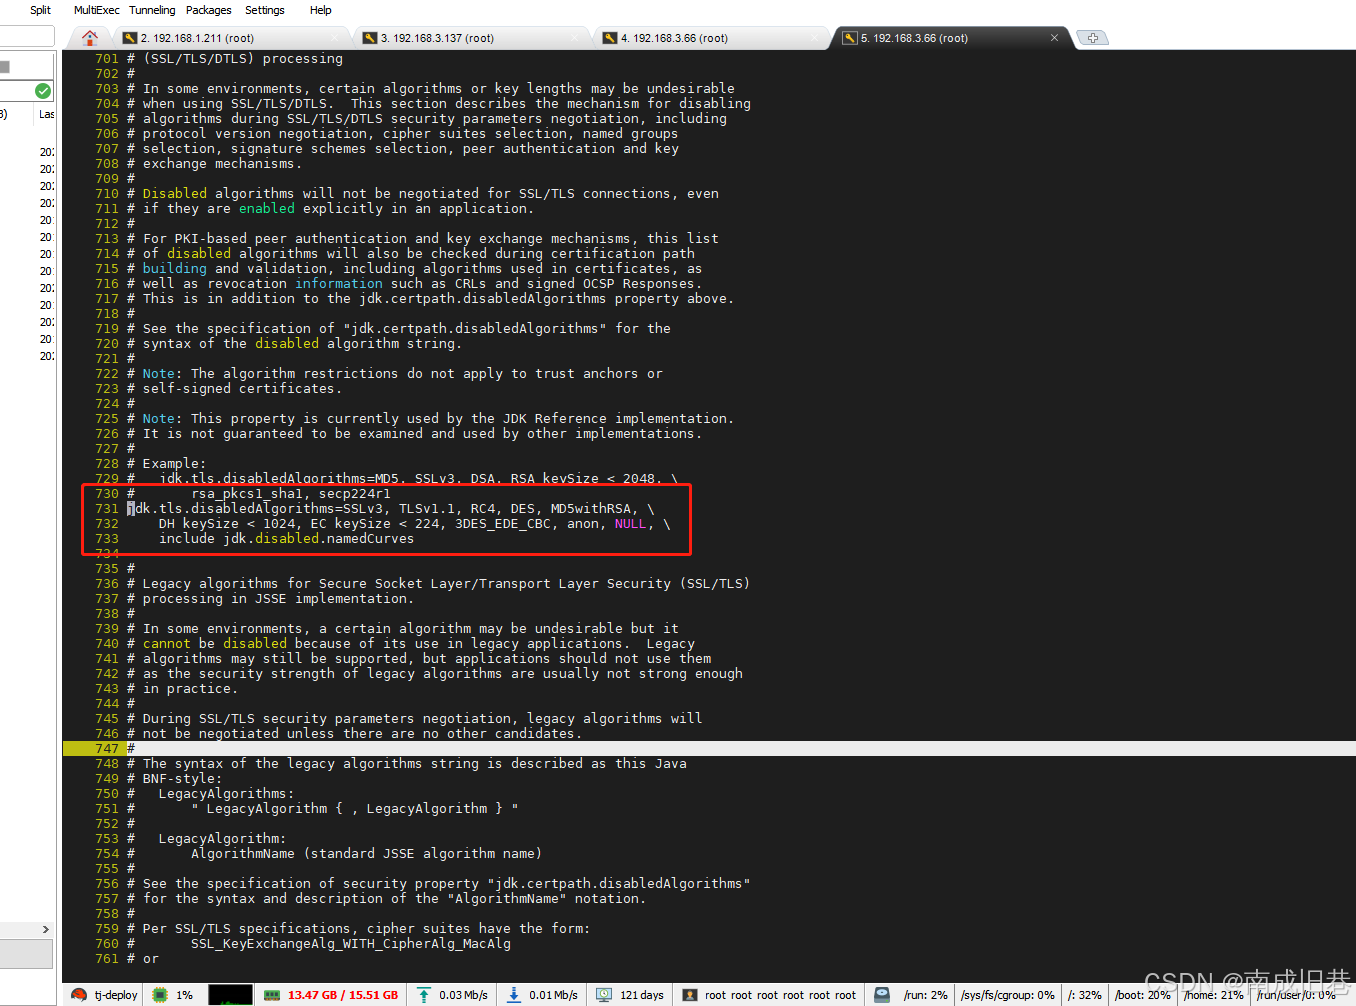Screen dimensions: 1356x1006
Task: Expand the left sidebar chevron arrow
Action: tap(44, 929)
